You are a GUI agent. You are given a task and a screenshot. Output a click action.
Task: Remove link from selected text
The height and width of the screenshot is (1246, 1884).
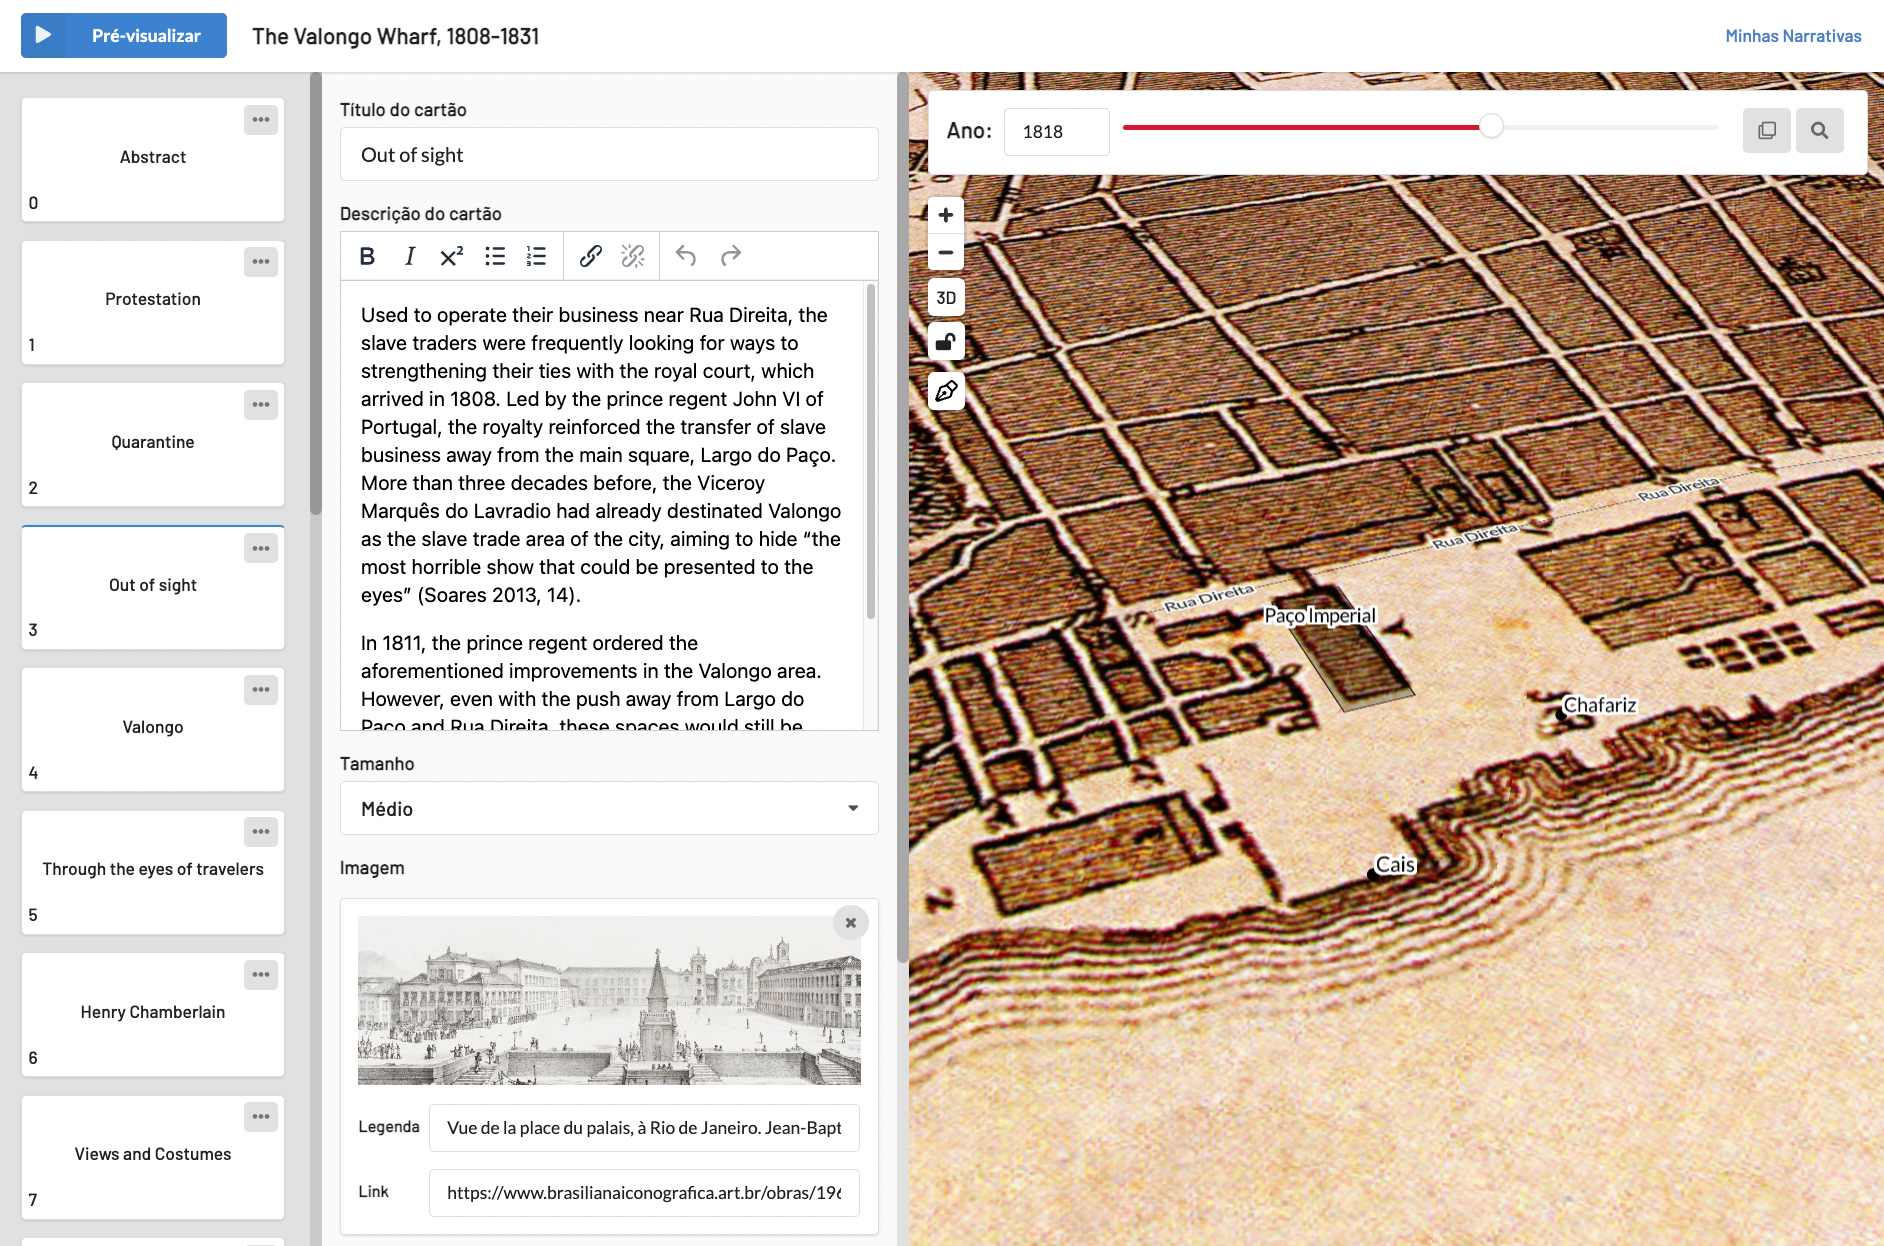coord(633,256)
